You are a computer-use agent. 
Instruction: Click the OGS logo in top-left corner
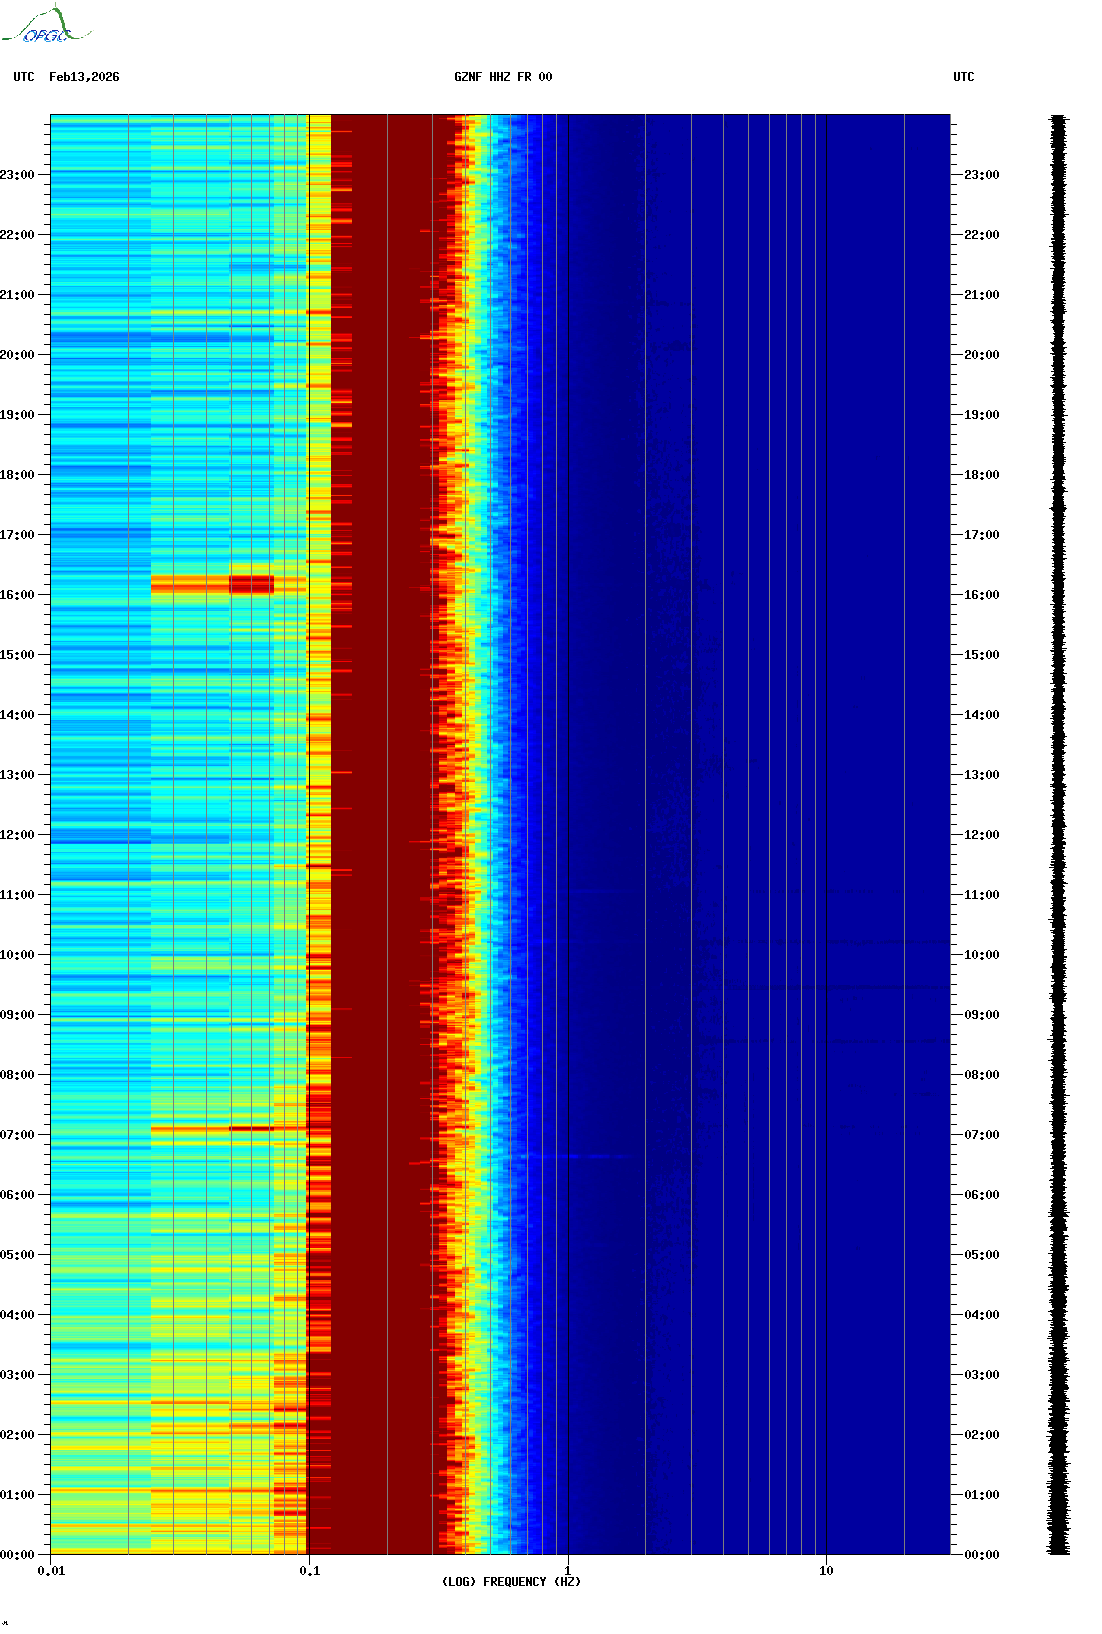[x=45, y=26]
